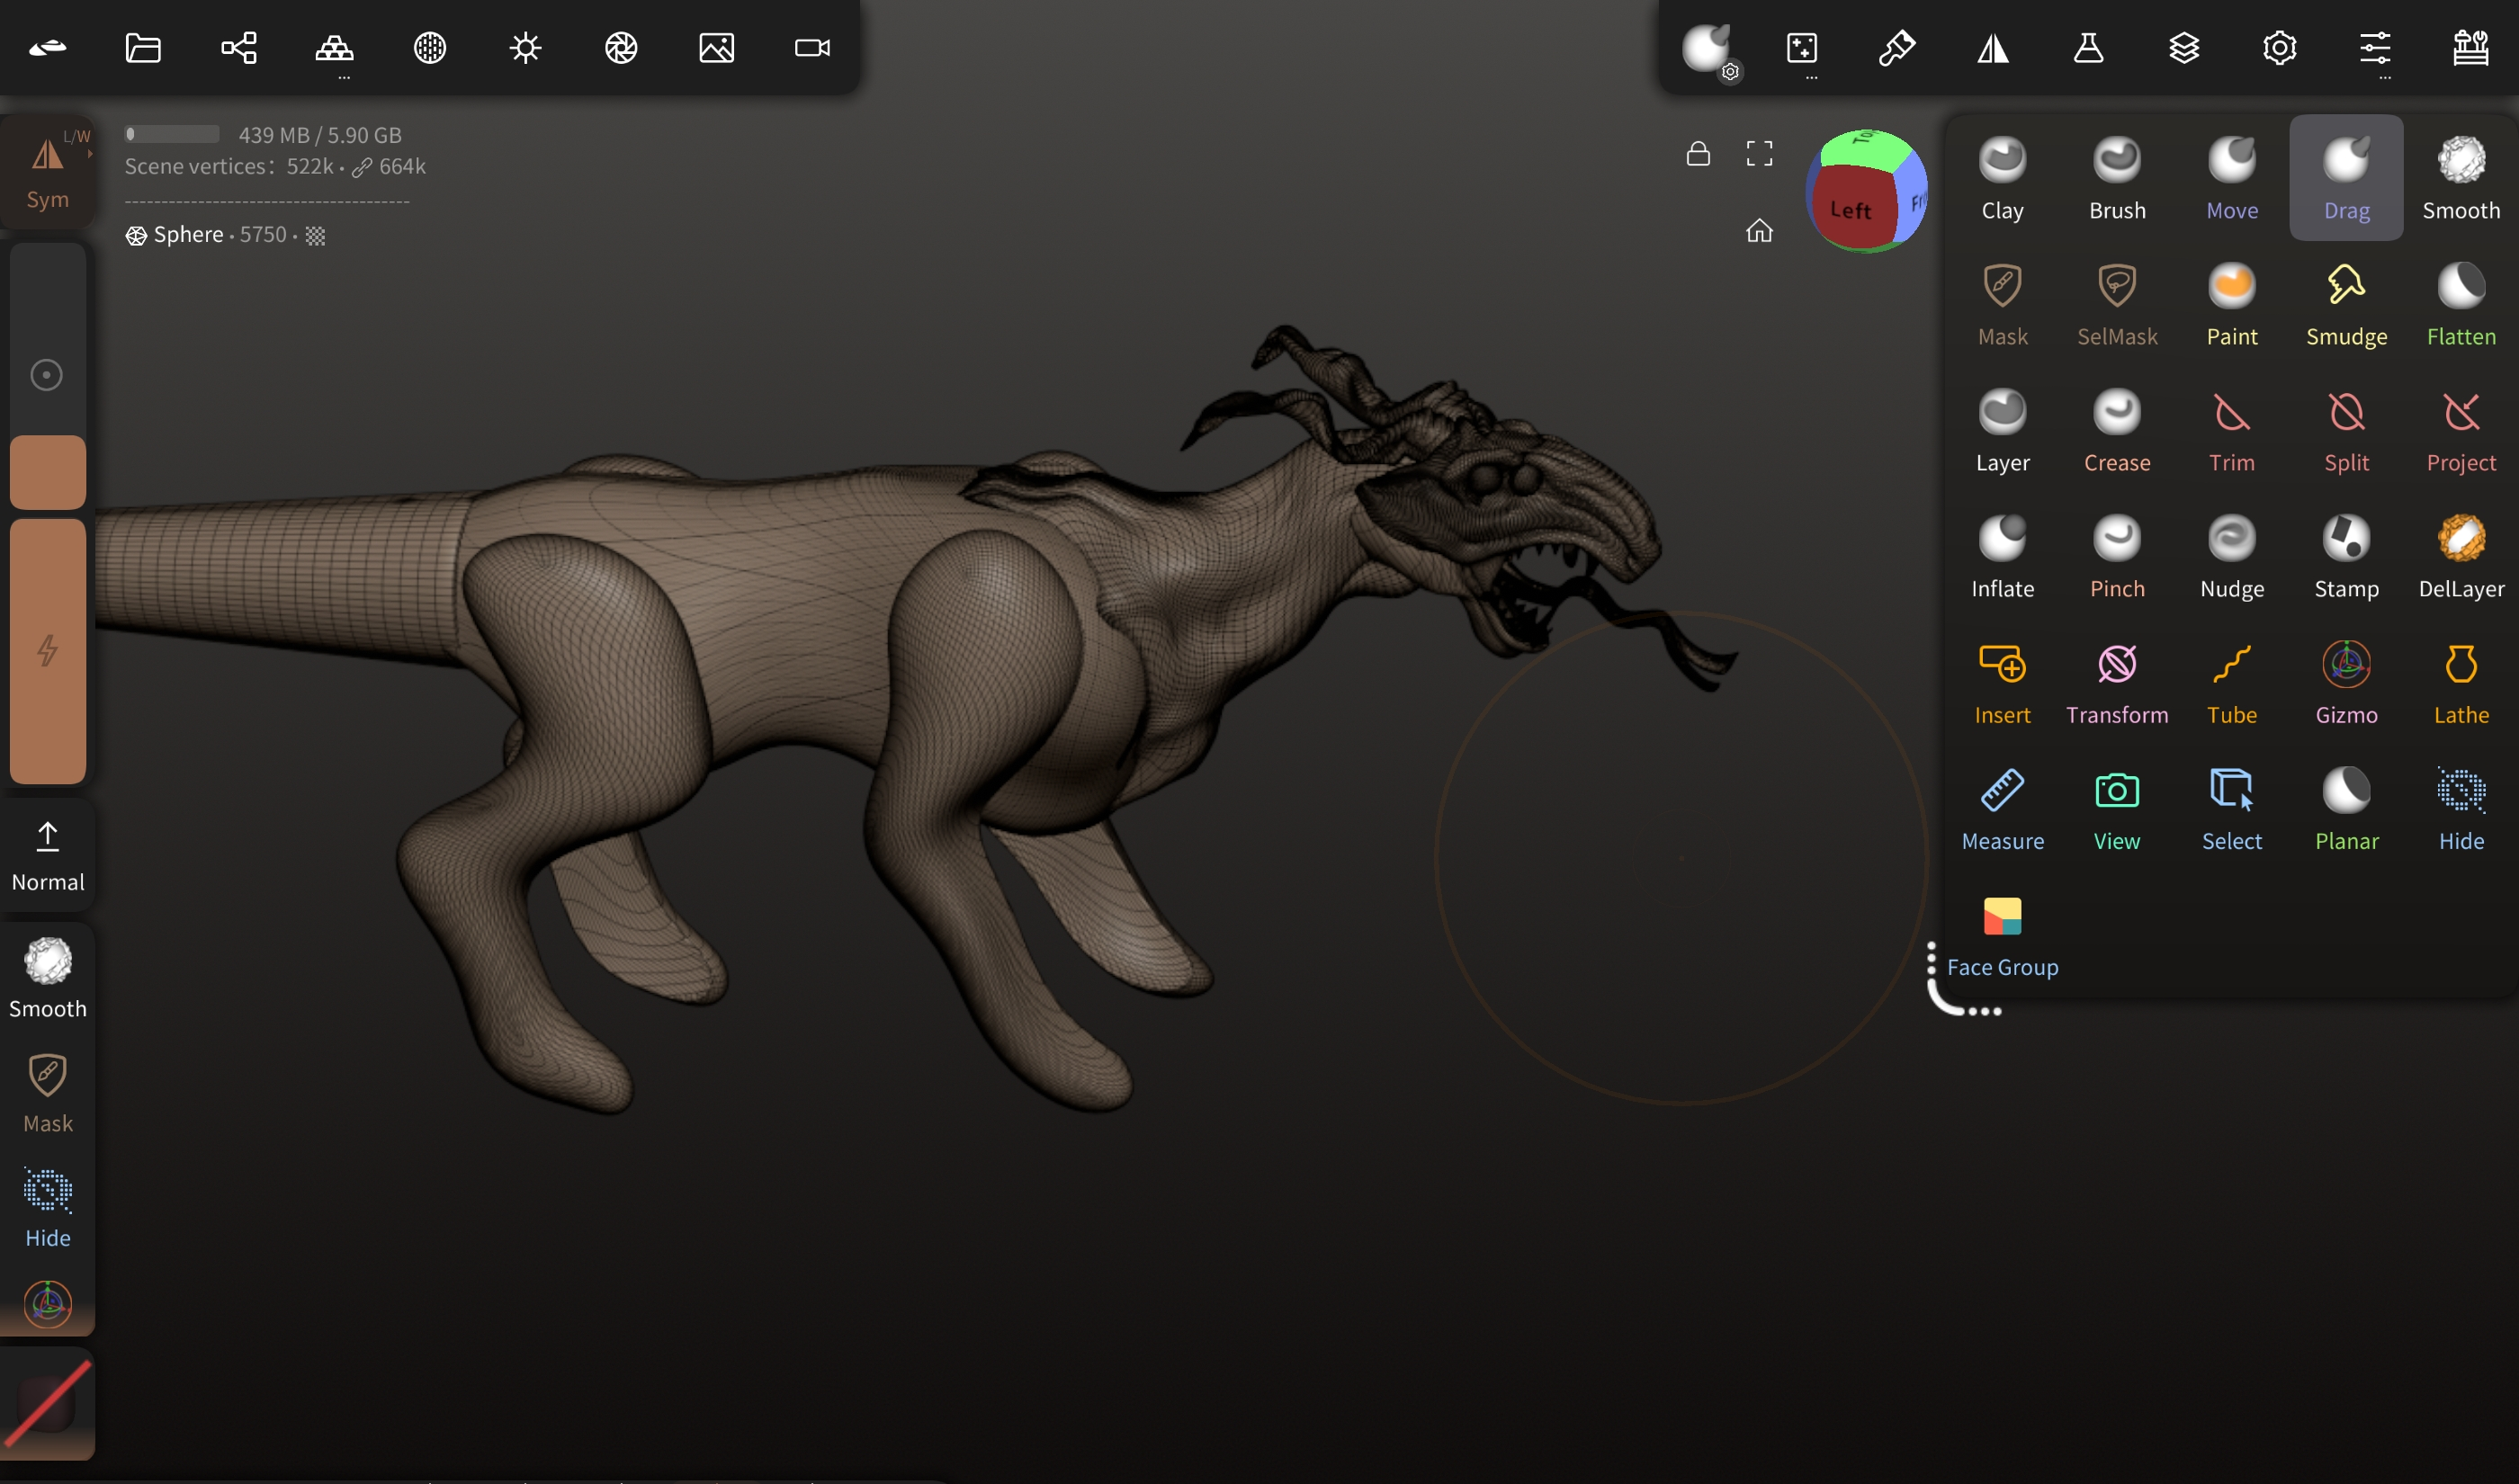Image resolution: width=2519 pixels, height=1484 pixels.
Task: Open the Scene hierarchy menu
Action: pyautogui.click(x=238, y=47)
